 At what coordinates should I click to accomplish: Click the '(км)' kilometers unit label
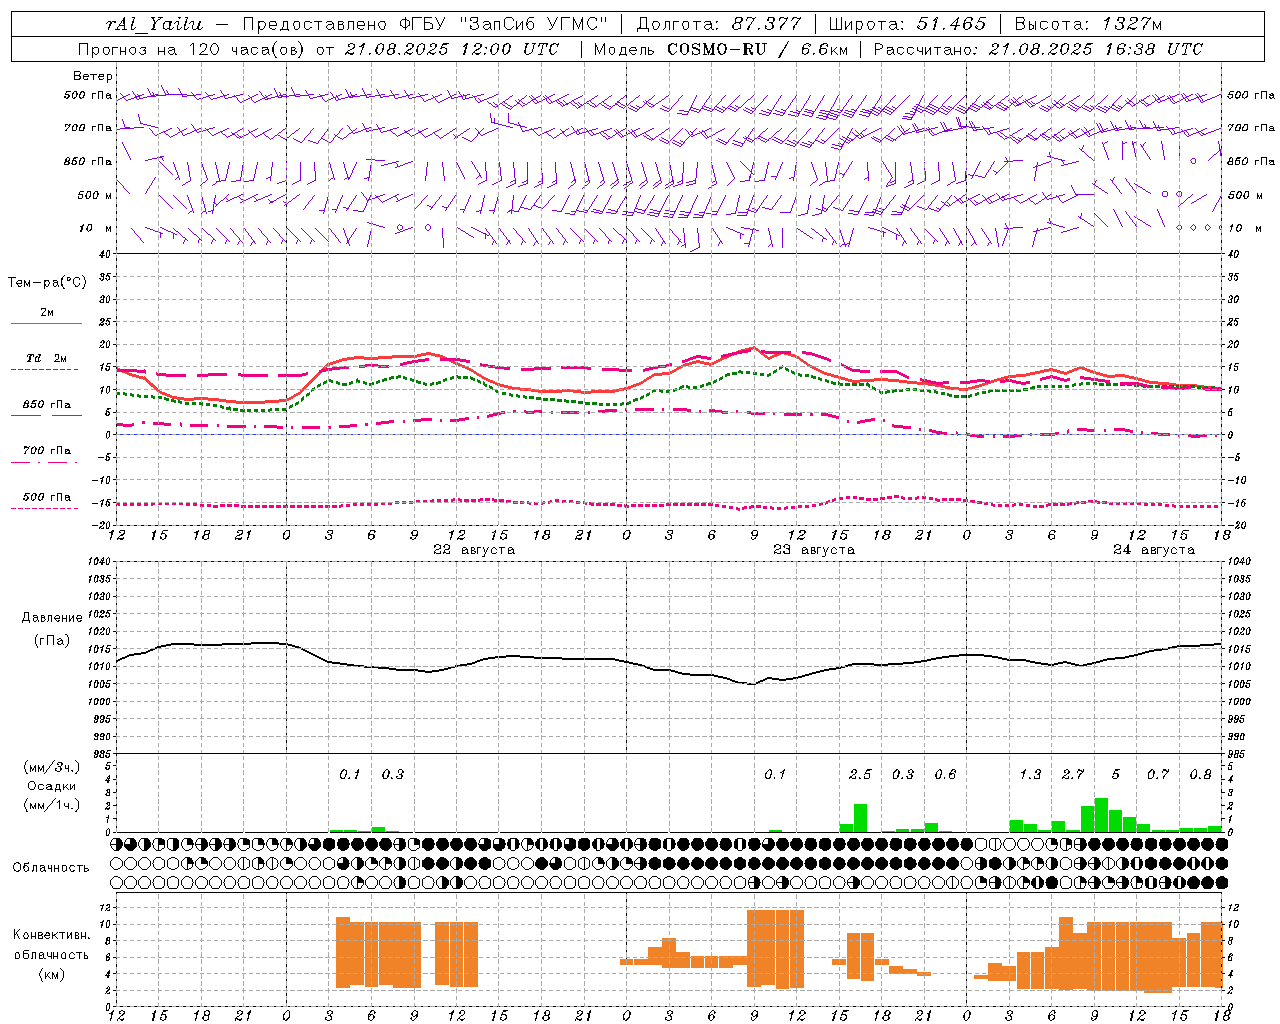(52, 975)
